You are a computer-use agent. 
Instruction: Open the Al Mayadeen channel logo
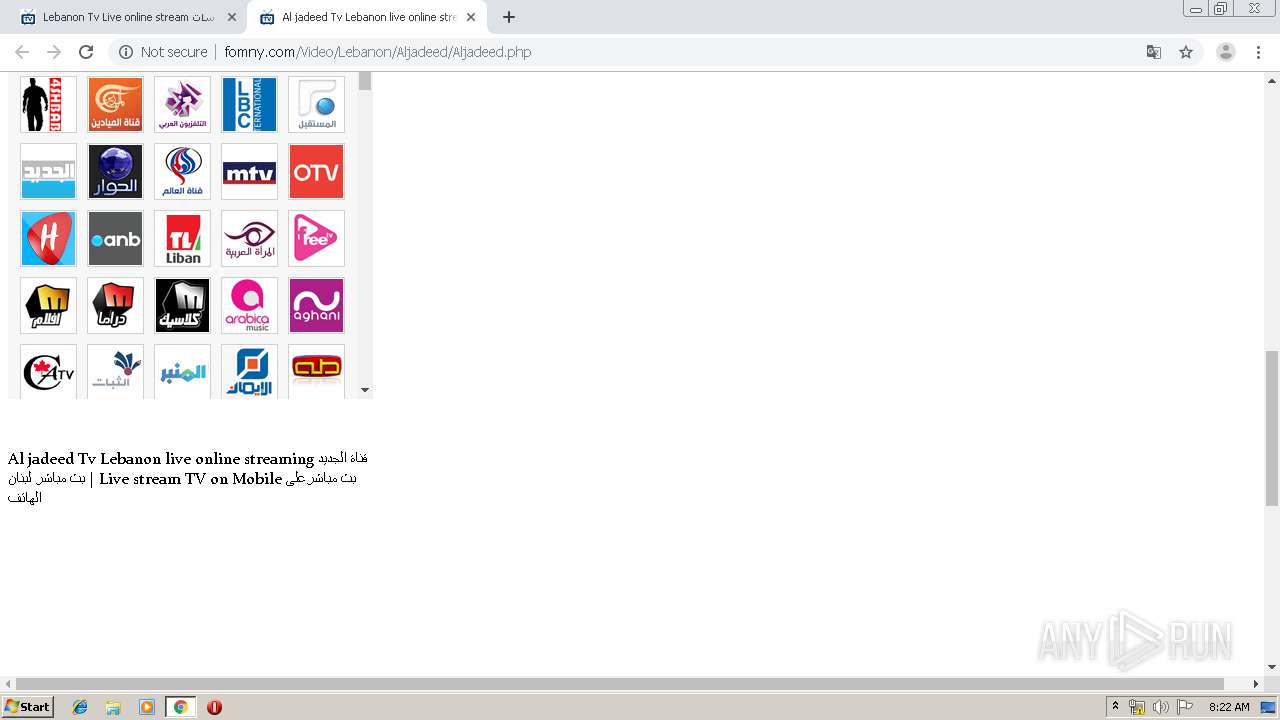[x=115, y=104]
